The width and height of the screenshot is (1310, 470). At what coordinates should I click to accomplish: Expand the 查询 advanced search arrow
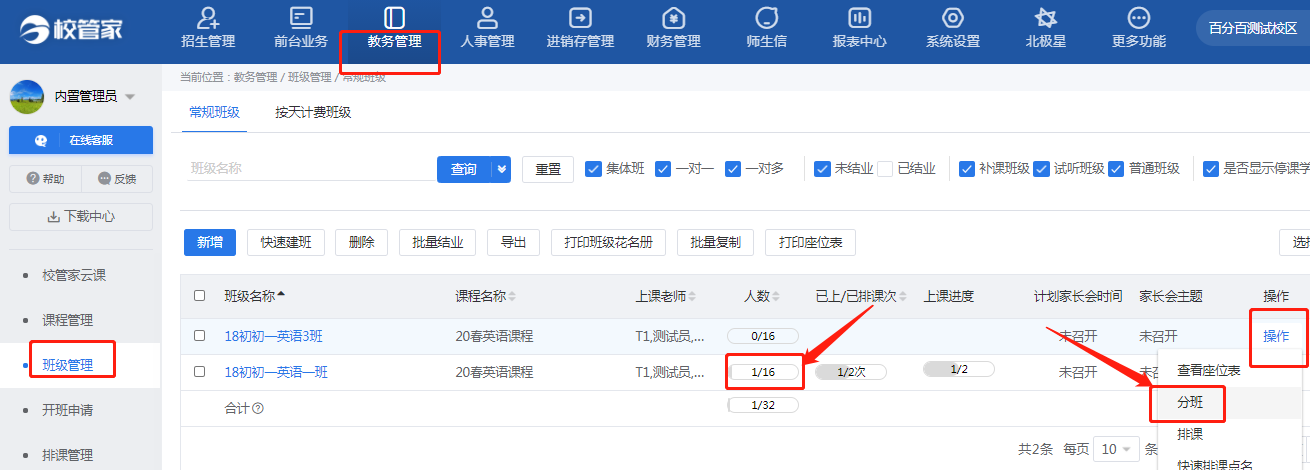(502, 169)
